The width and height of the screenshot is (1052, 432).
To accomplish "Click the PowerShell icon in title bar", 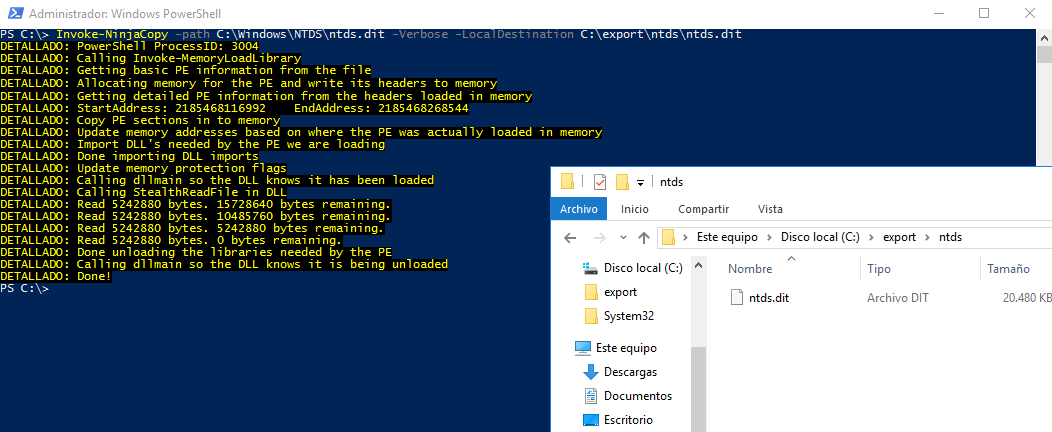I will 13,13.
